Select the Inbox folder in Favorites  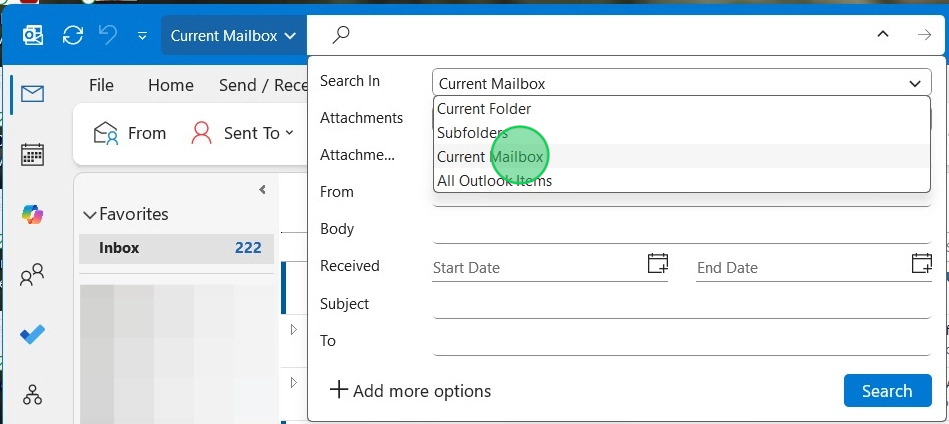[176, 248]
